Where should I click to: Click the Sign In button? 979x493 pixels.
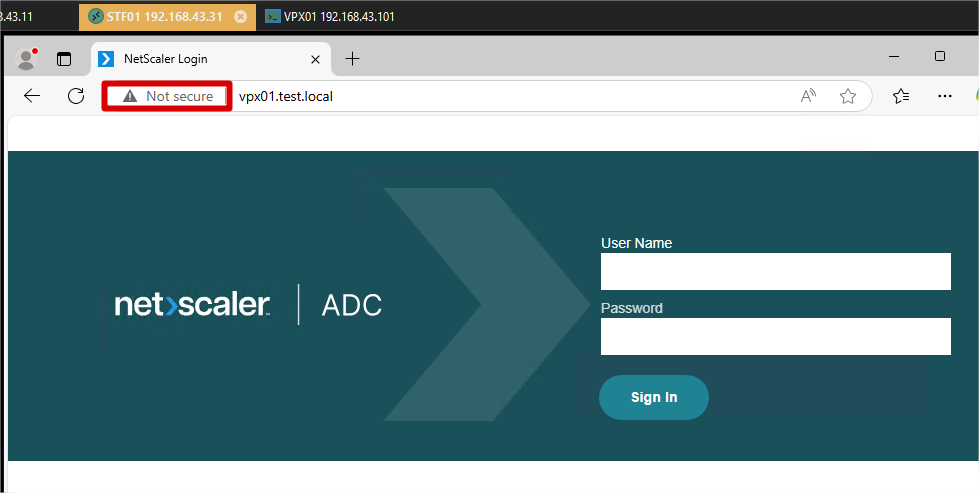[x=654, y=398]
